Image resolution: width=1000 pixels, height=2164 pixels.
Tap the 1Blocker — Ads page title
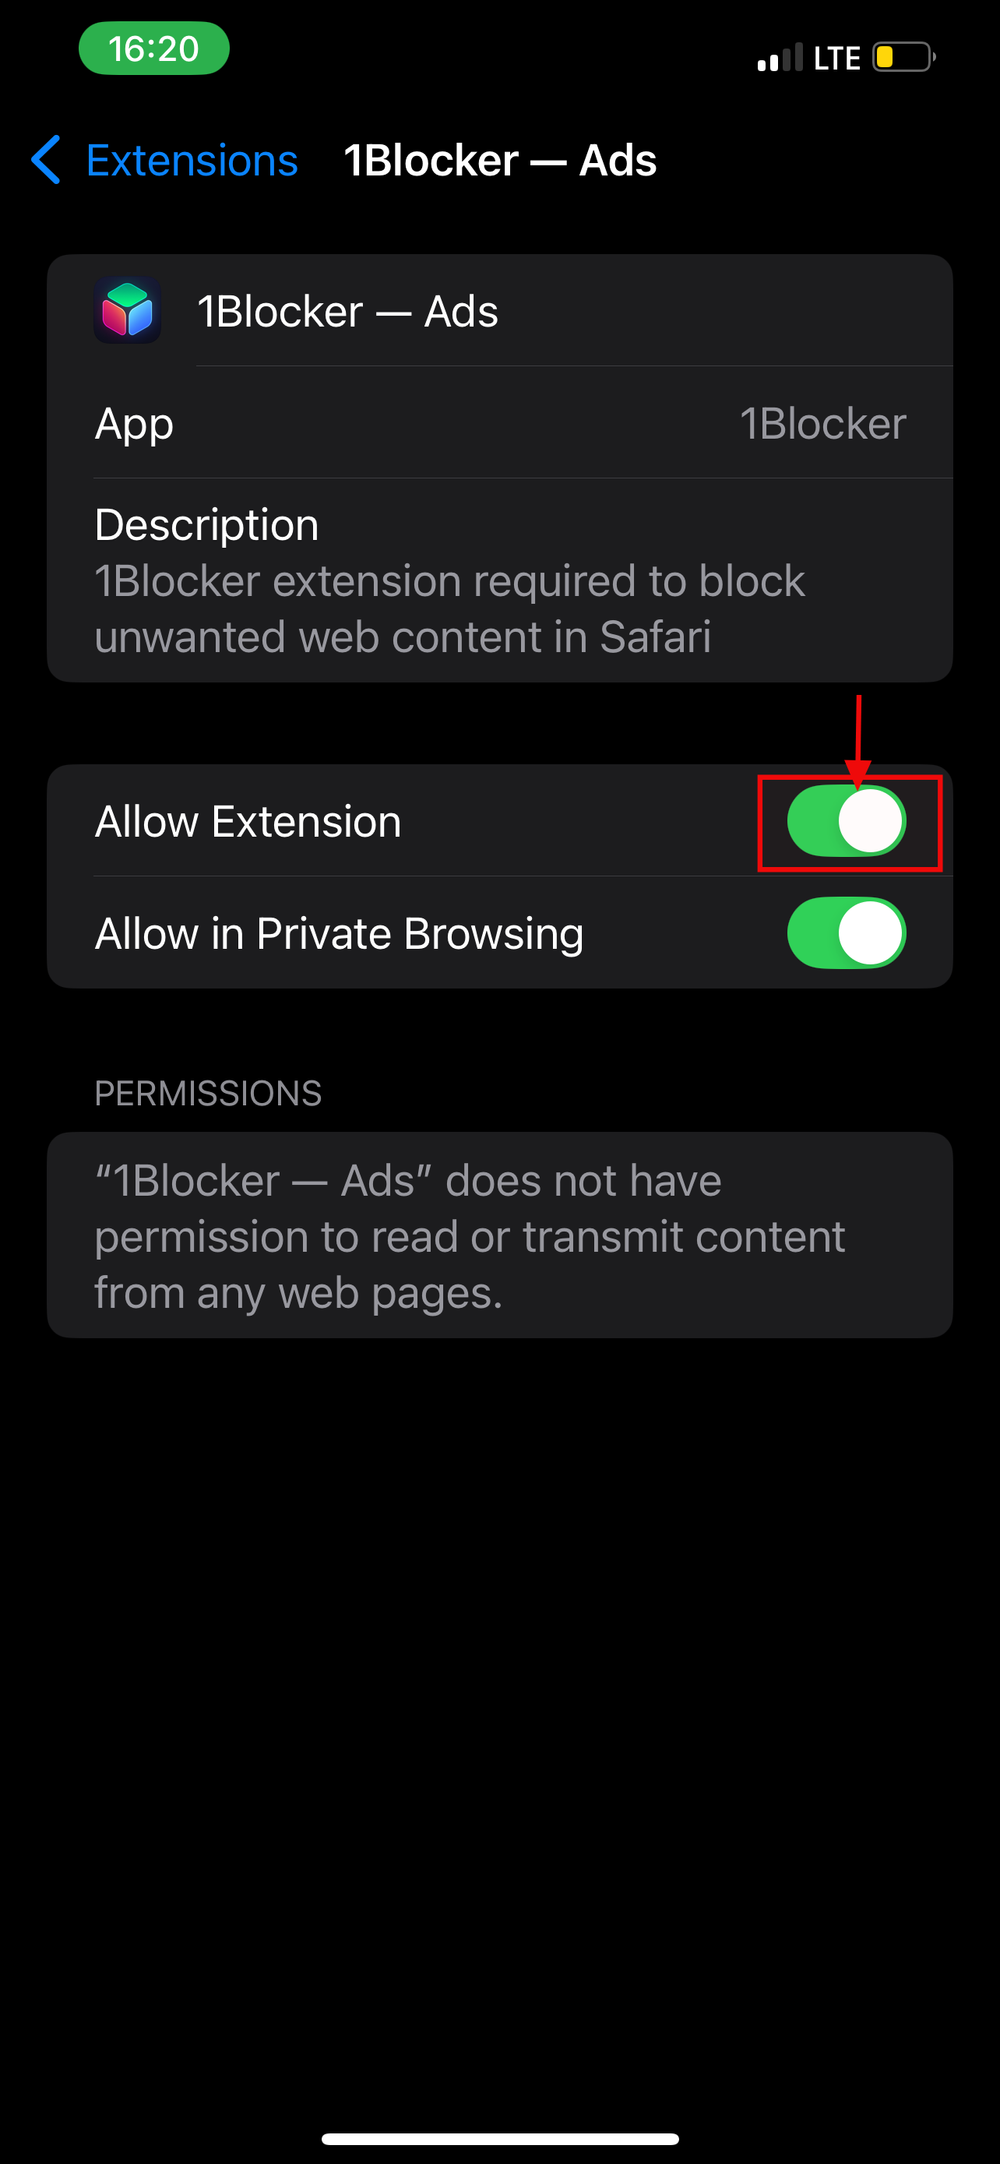(500, 160)
